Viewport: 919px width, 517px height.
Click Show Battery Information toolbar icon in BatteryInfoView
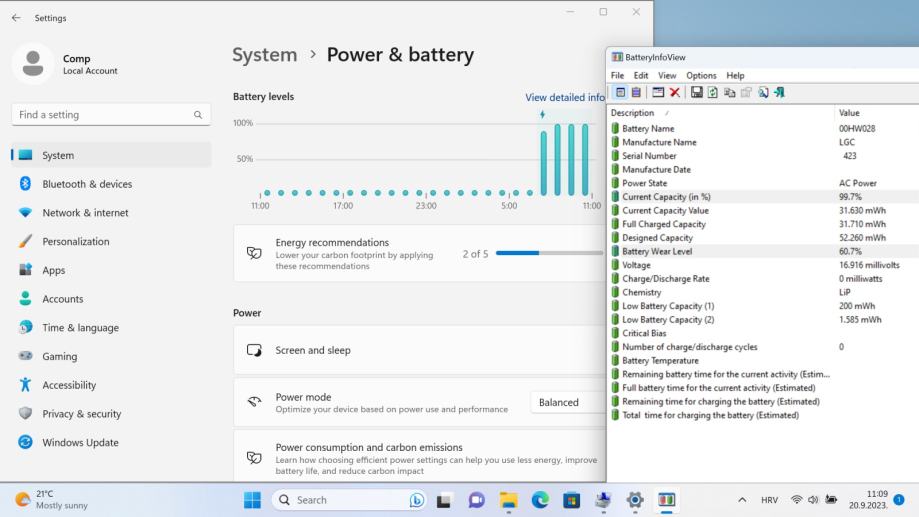(x=620, y=93)
